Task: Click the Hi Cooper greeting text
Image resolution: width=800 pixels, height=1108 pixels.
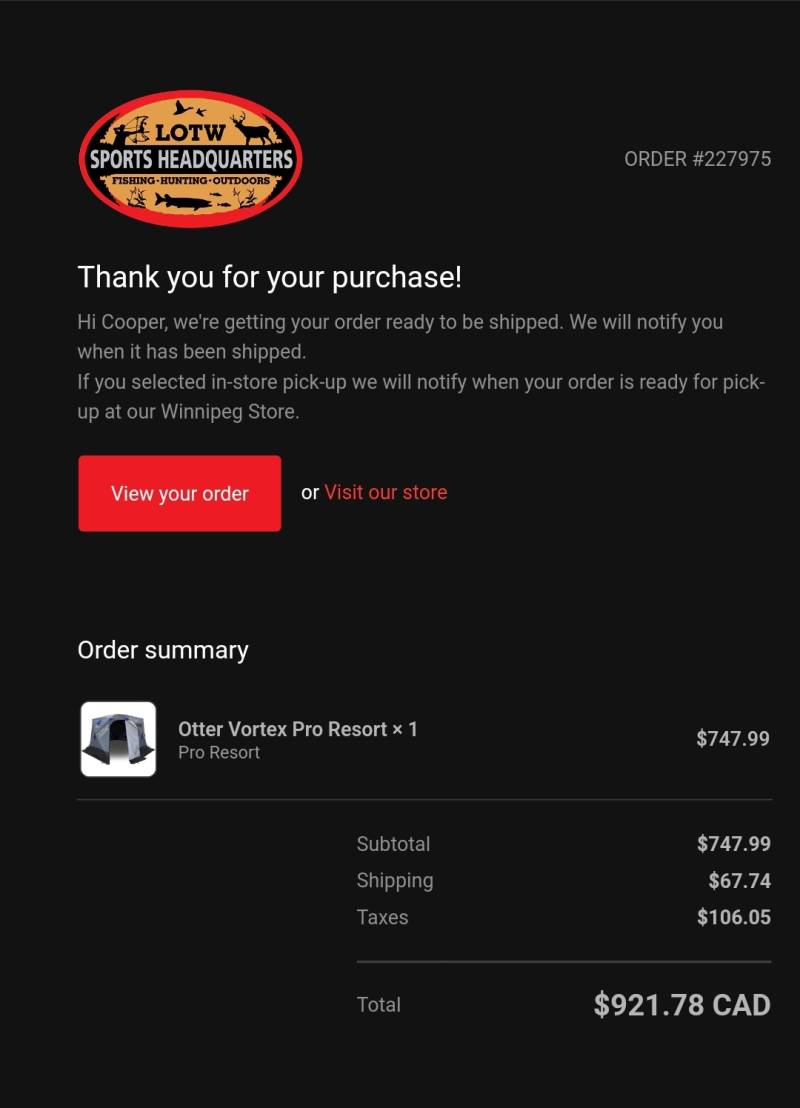Action: (400, 336)
